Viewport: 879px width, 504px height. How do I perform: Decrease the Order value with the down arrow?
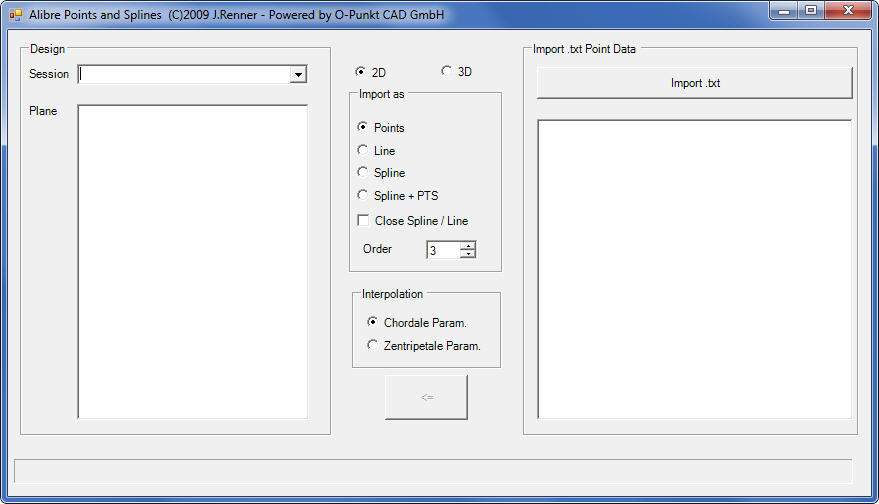pos(468,253)
